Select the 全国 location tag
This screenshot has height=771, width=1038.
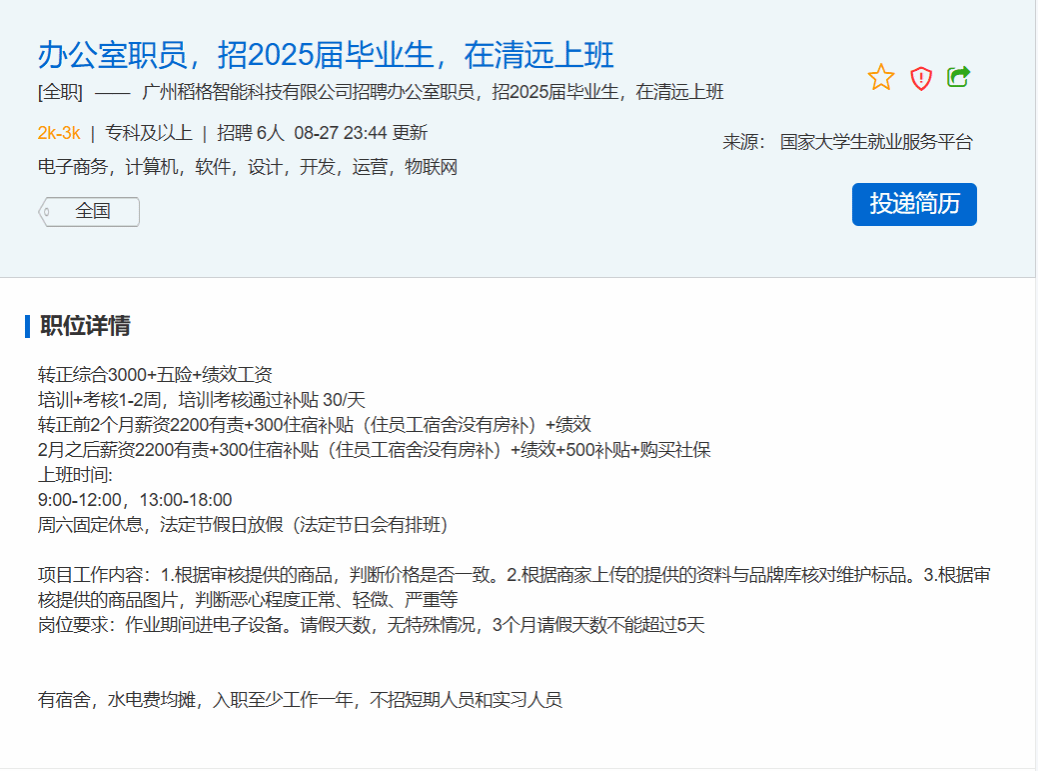[x=91, y=212]
